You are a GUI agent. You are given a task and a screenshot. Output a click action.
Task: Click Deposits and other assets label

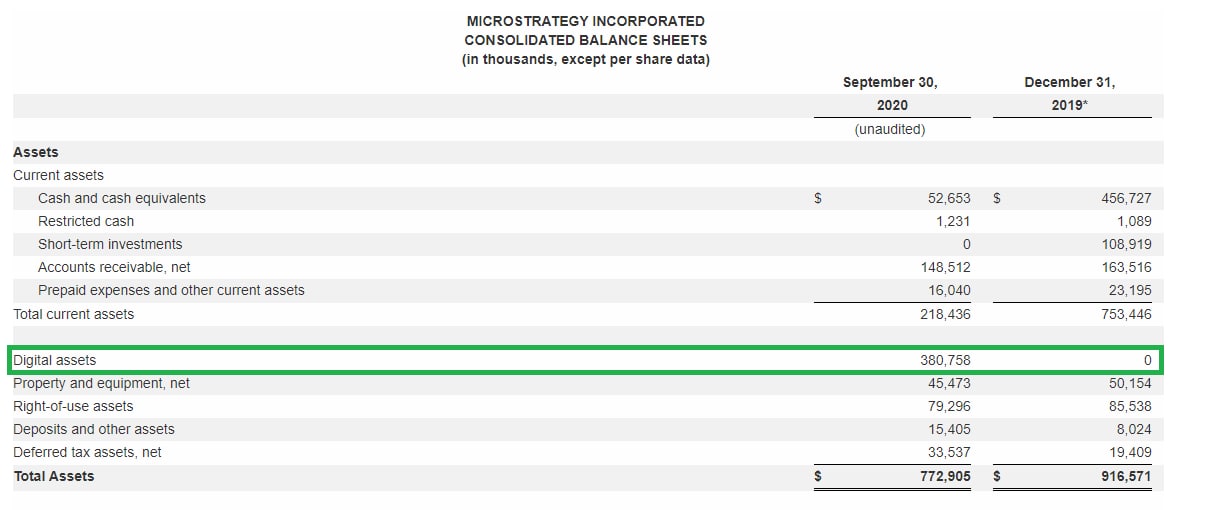(93, 429)
